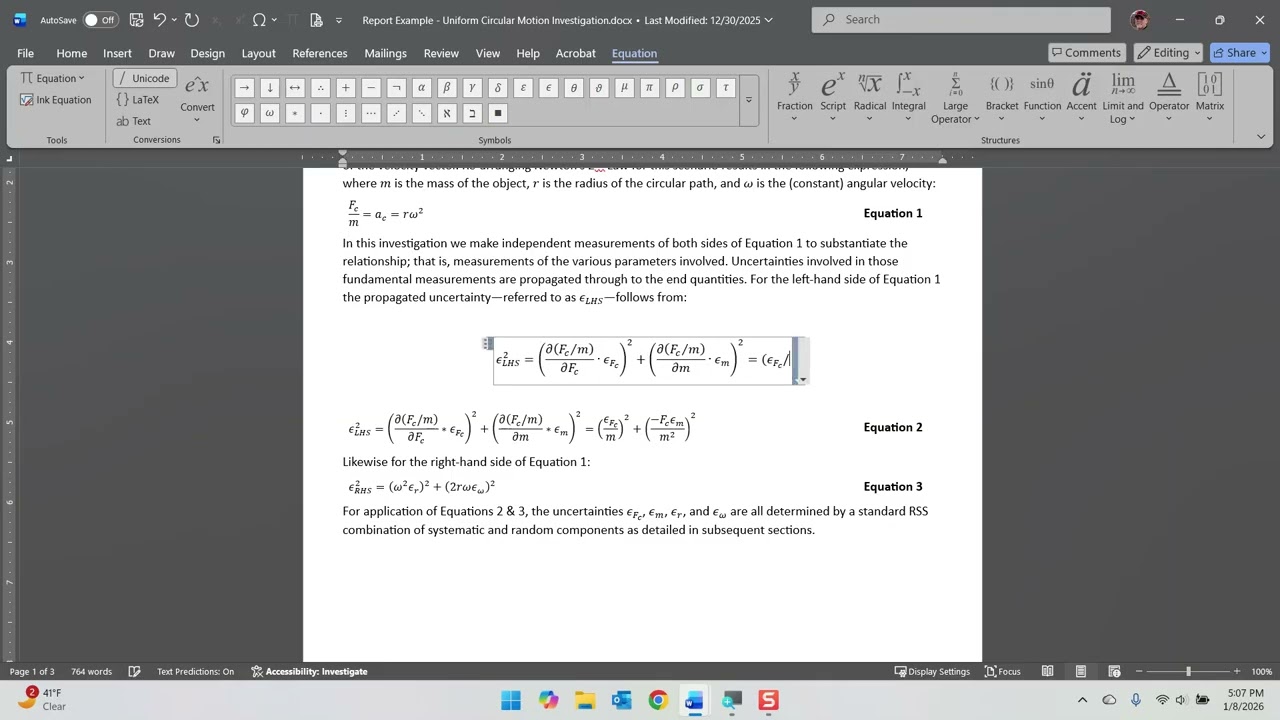Viewport: 1280px width, 720px height.
Task: Open Display Settings in status bar
Action: click(932, 672)
